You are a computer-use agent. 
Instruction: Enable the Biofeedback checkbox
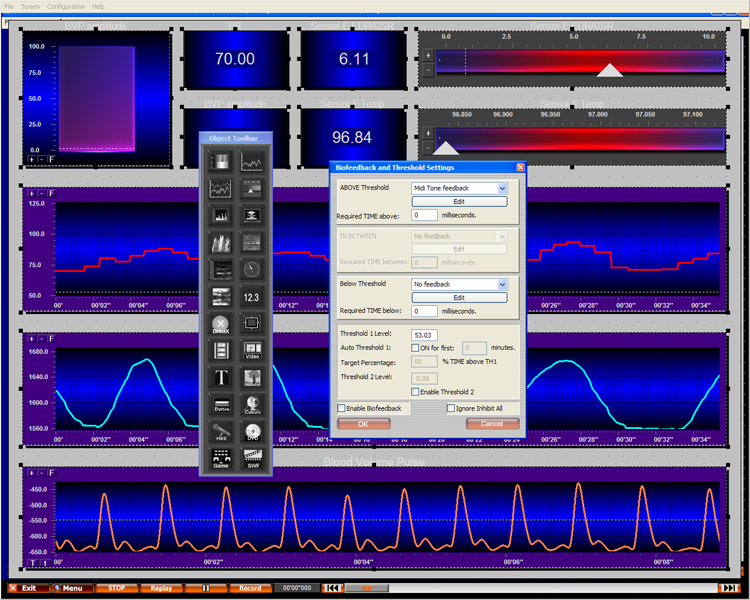point(343,408)
